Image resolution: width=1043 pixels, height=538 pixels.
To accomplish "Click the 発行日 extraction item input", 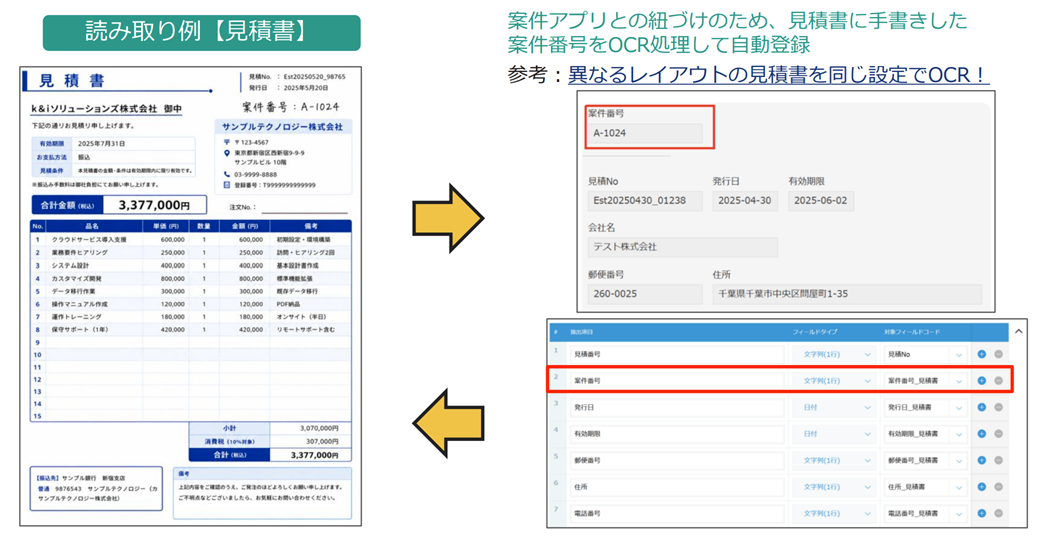I will click(677, 407).
